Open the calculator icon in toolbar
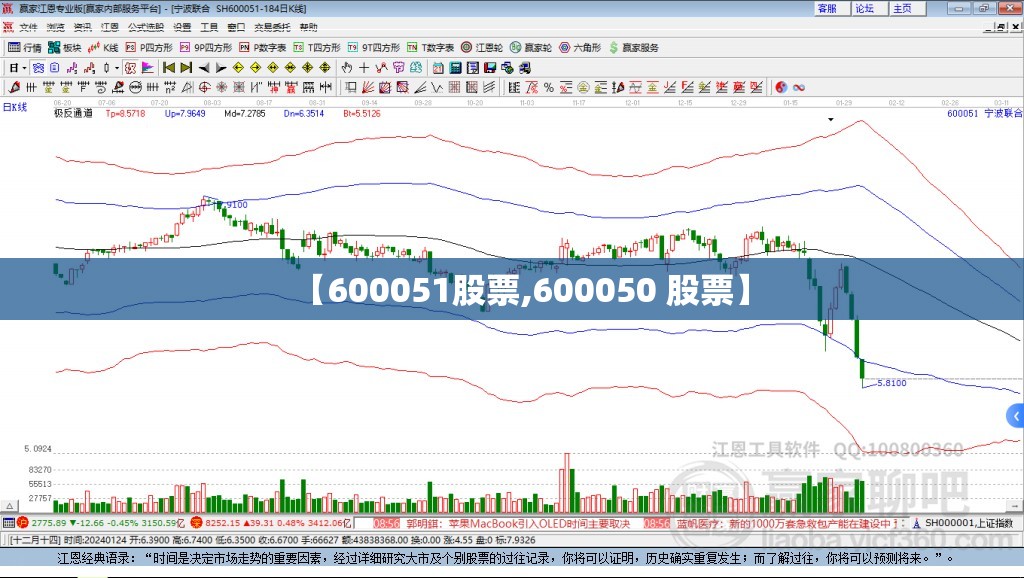This screenshot has width=1024, height=578. 455,67
